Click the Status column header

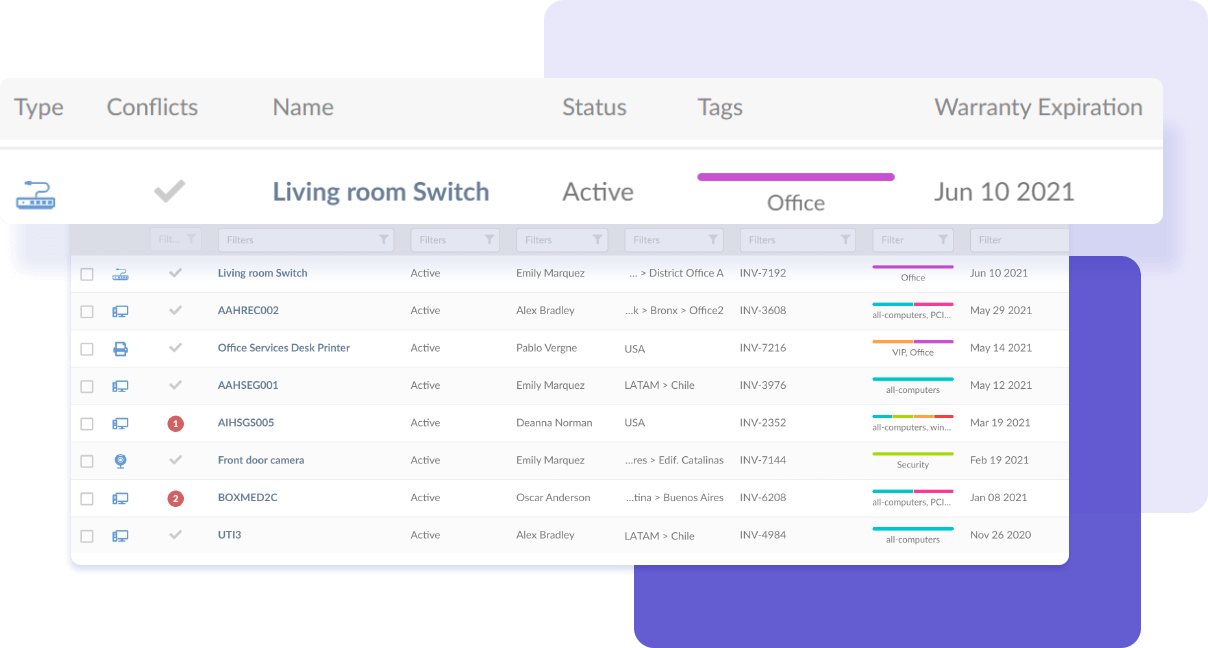tap(594, 108)
